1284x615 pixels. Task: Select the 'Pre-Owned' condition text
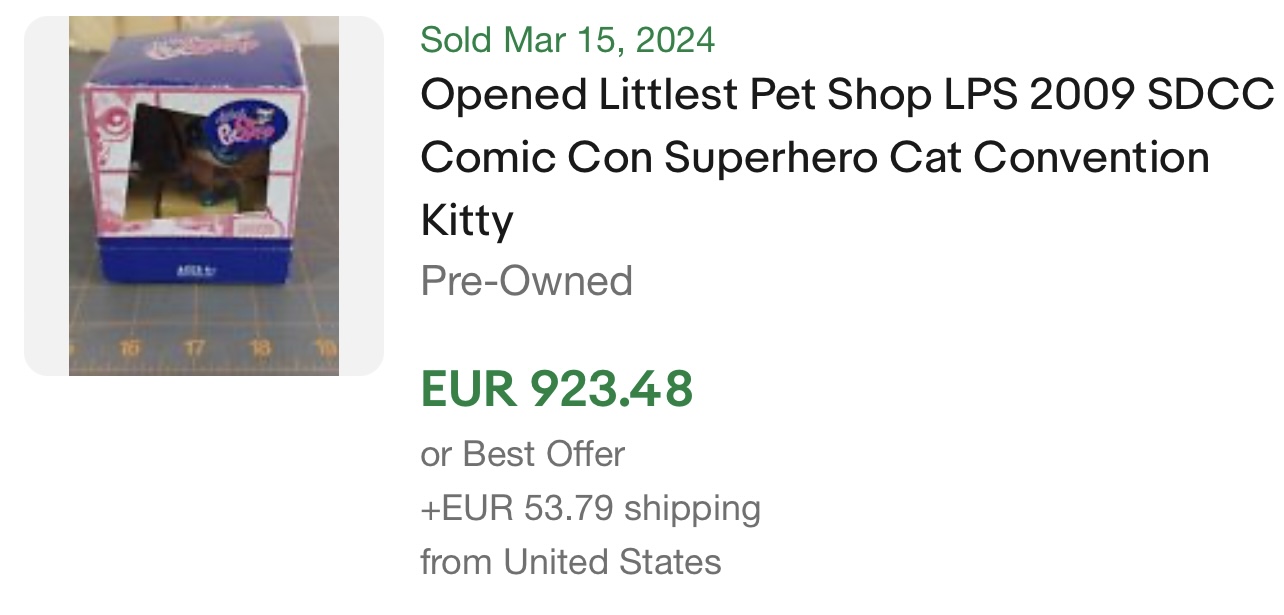coord(526,281)
